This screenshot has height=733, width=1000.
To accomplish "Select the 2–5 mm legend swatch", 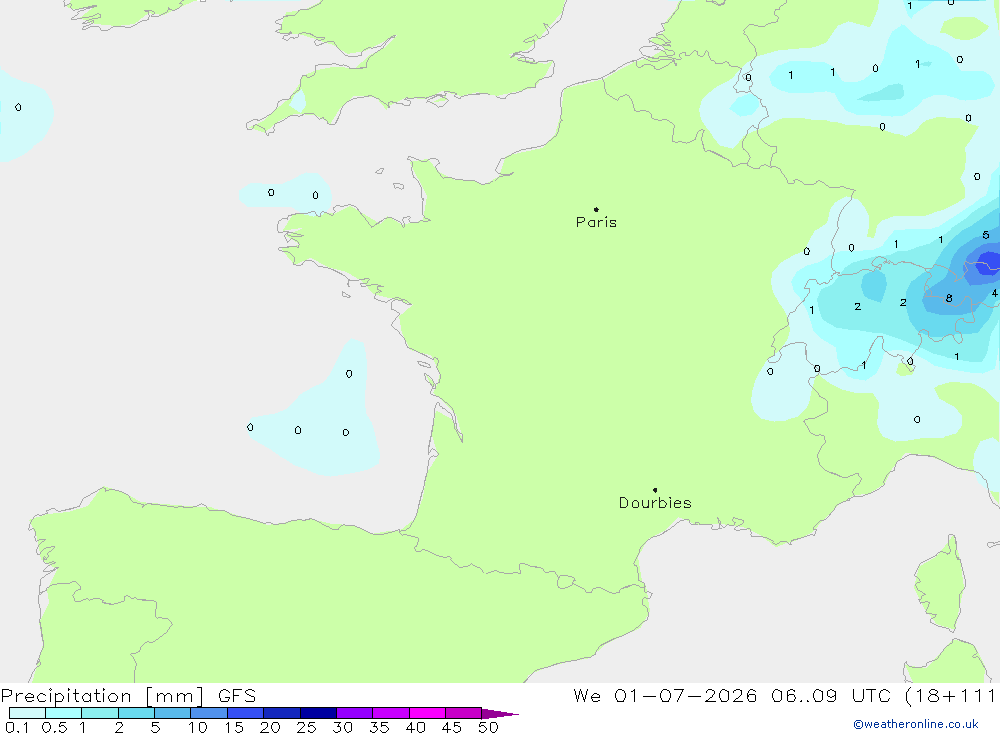I will 136,713.
